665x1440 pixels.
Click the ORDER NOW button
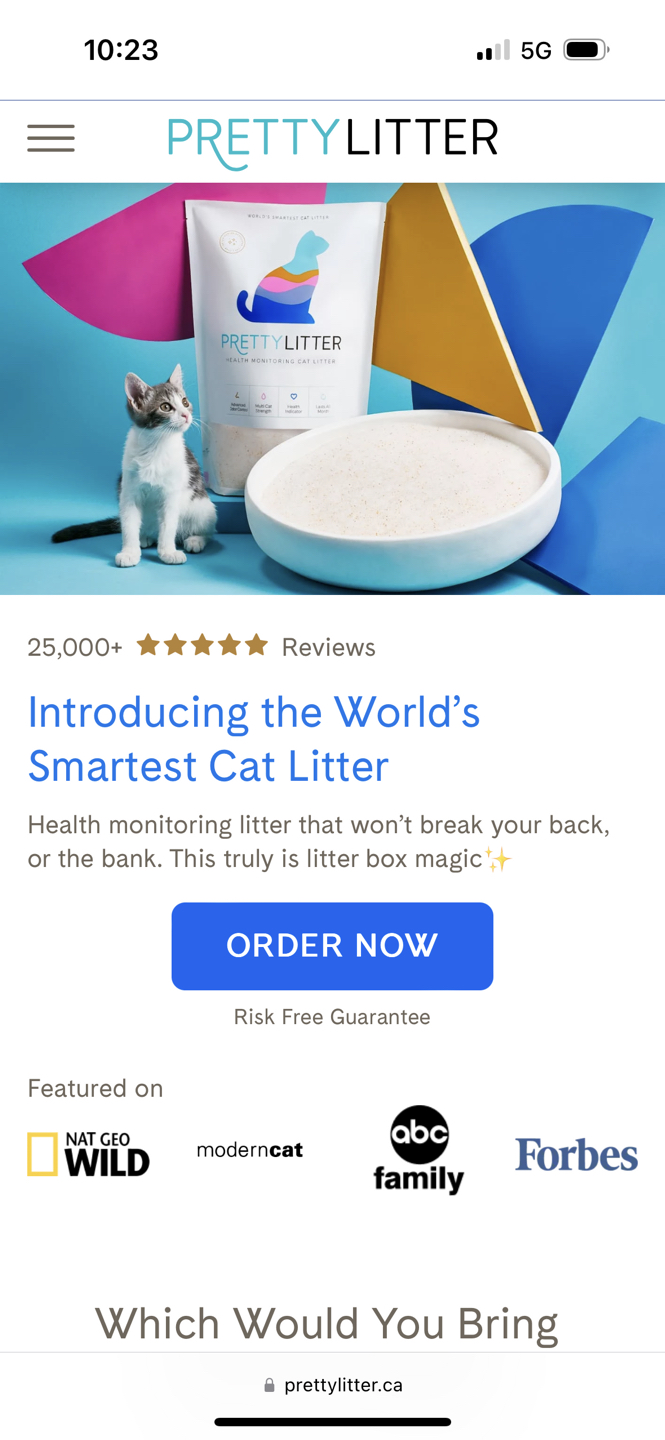point(332,946)
